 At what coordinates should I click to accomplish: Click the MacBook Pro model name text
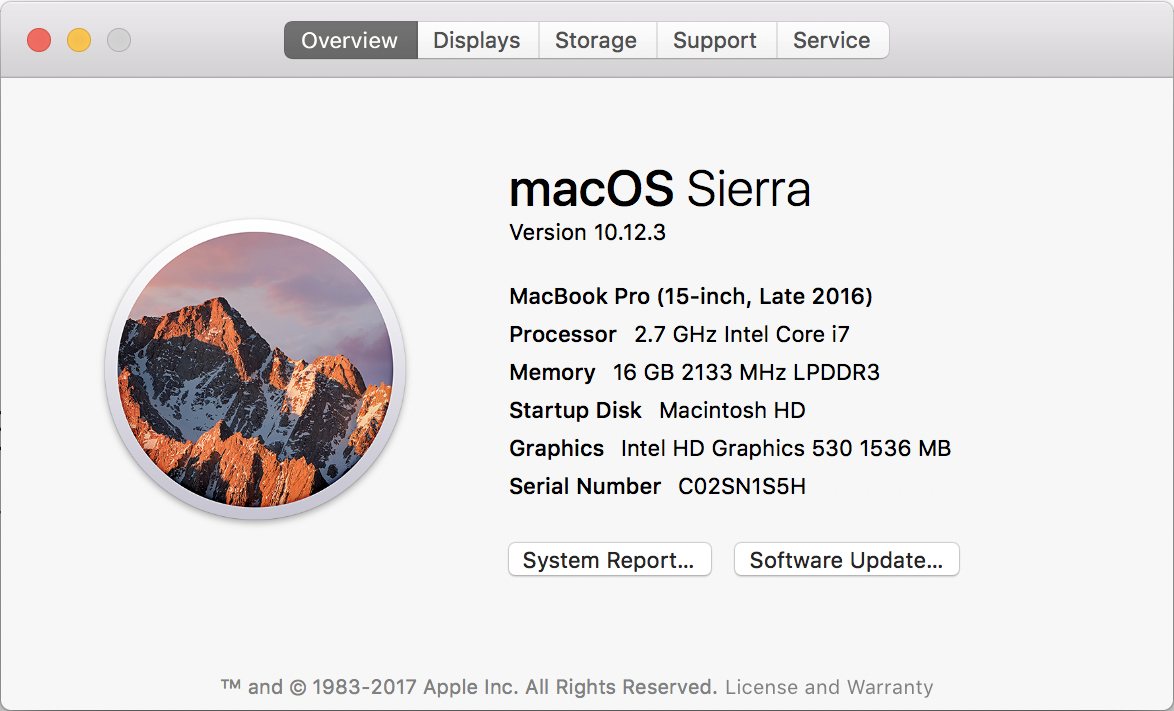[x=691, y=296]
